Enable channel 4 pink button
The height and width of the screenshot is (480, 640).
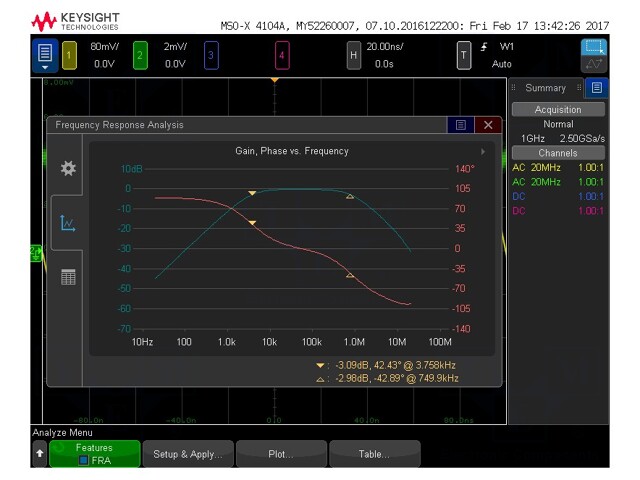[x=282, y=55]
